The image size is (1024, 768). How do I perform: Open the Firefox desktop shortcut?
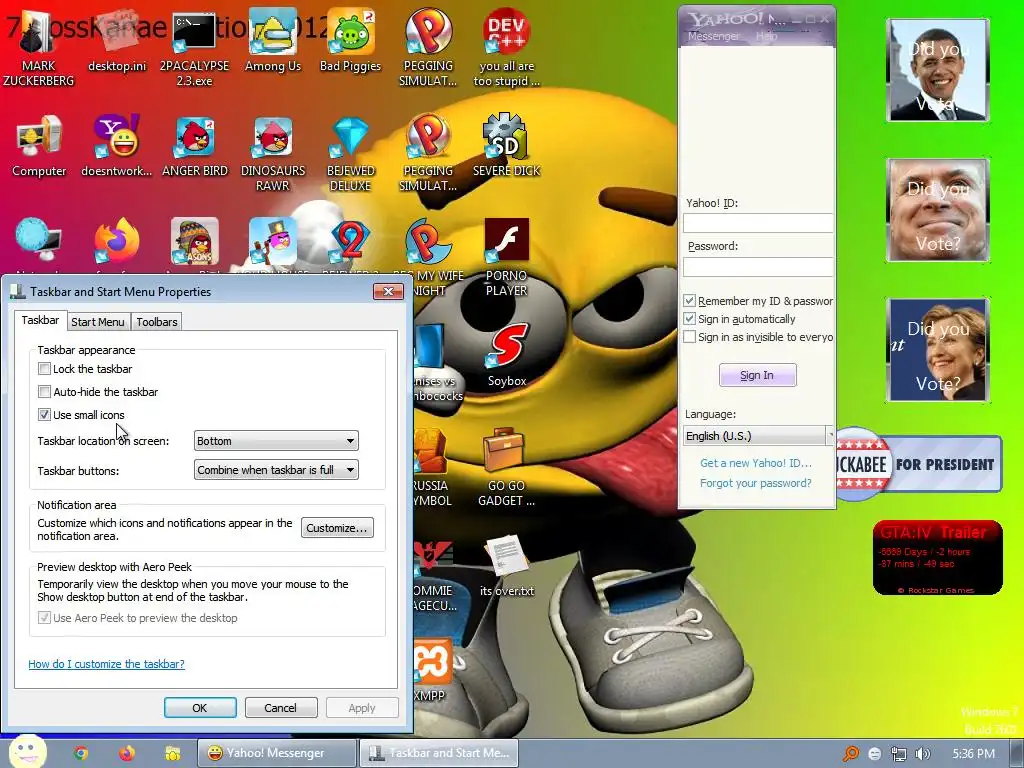click(117, 242)
